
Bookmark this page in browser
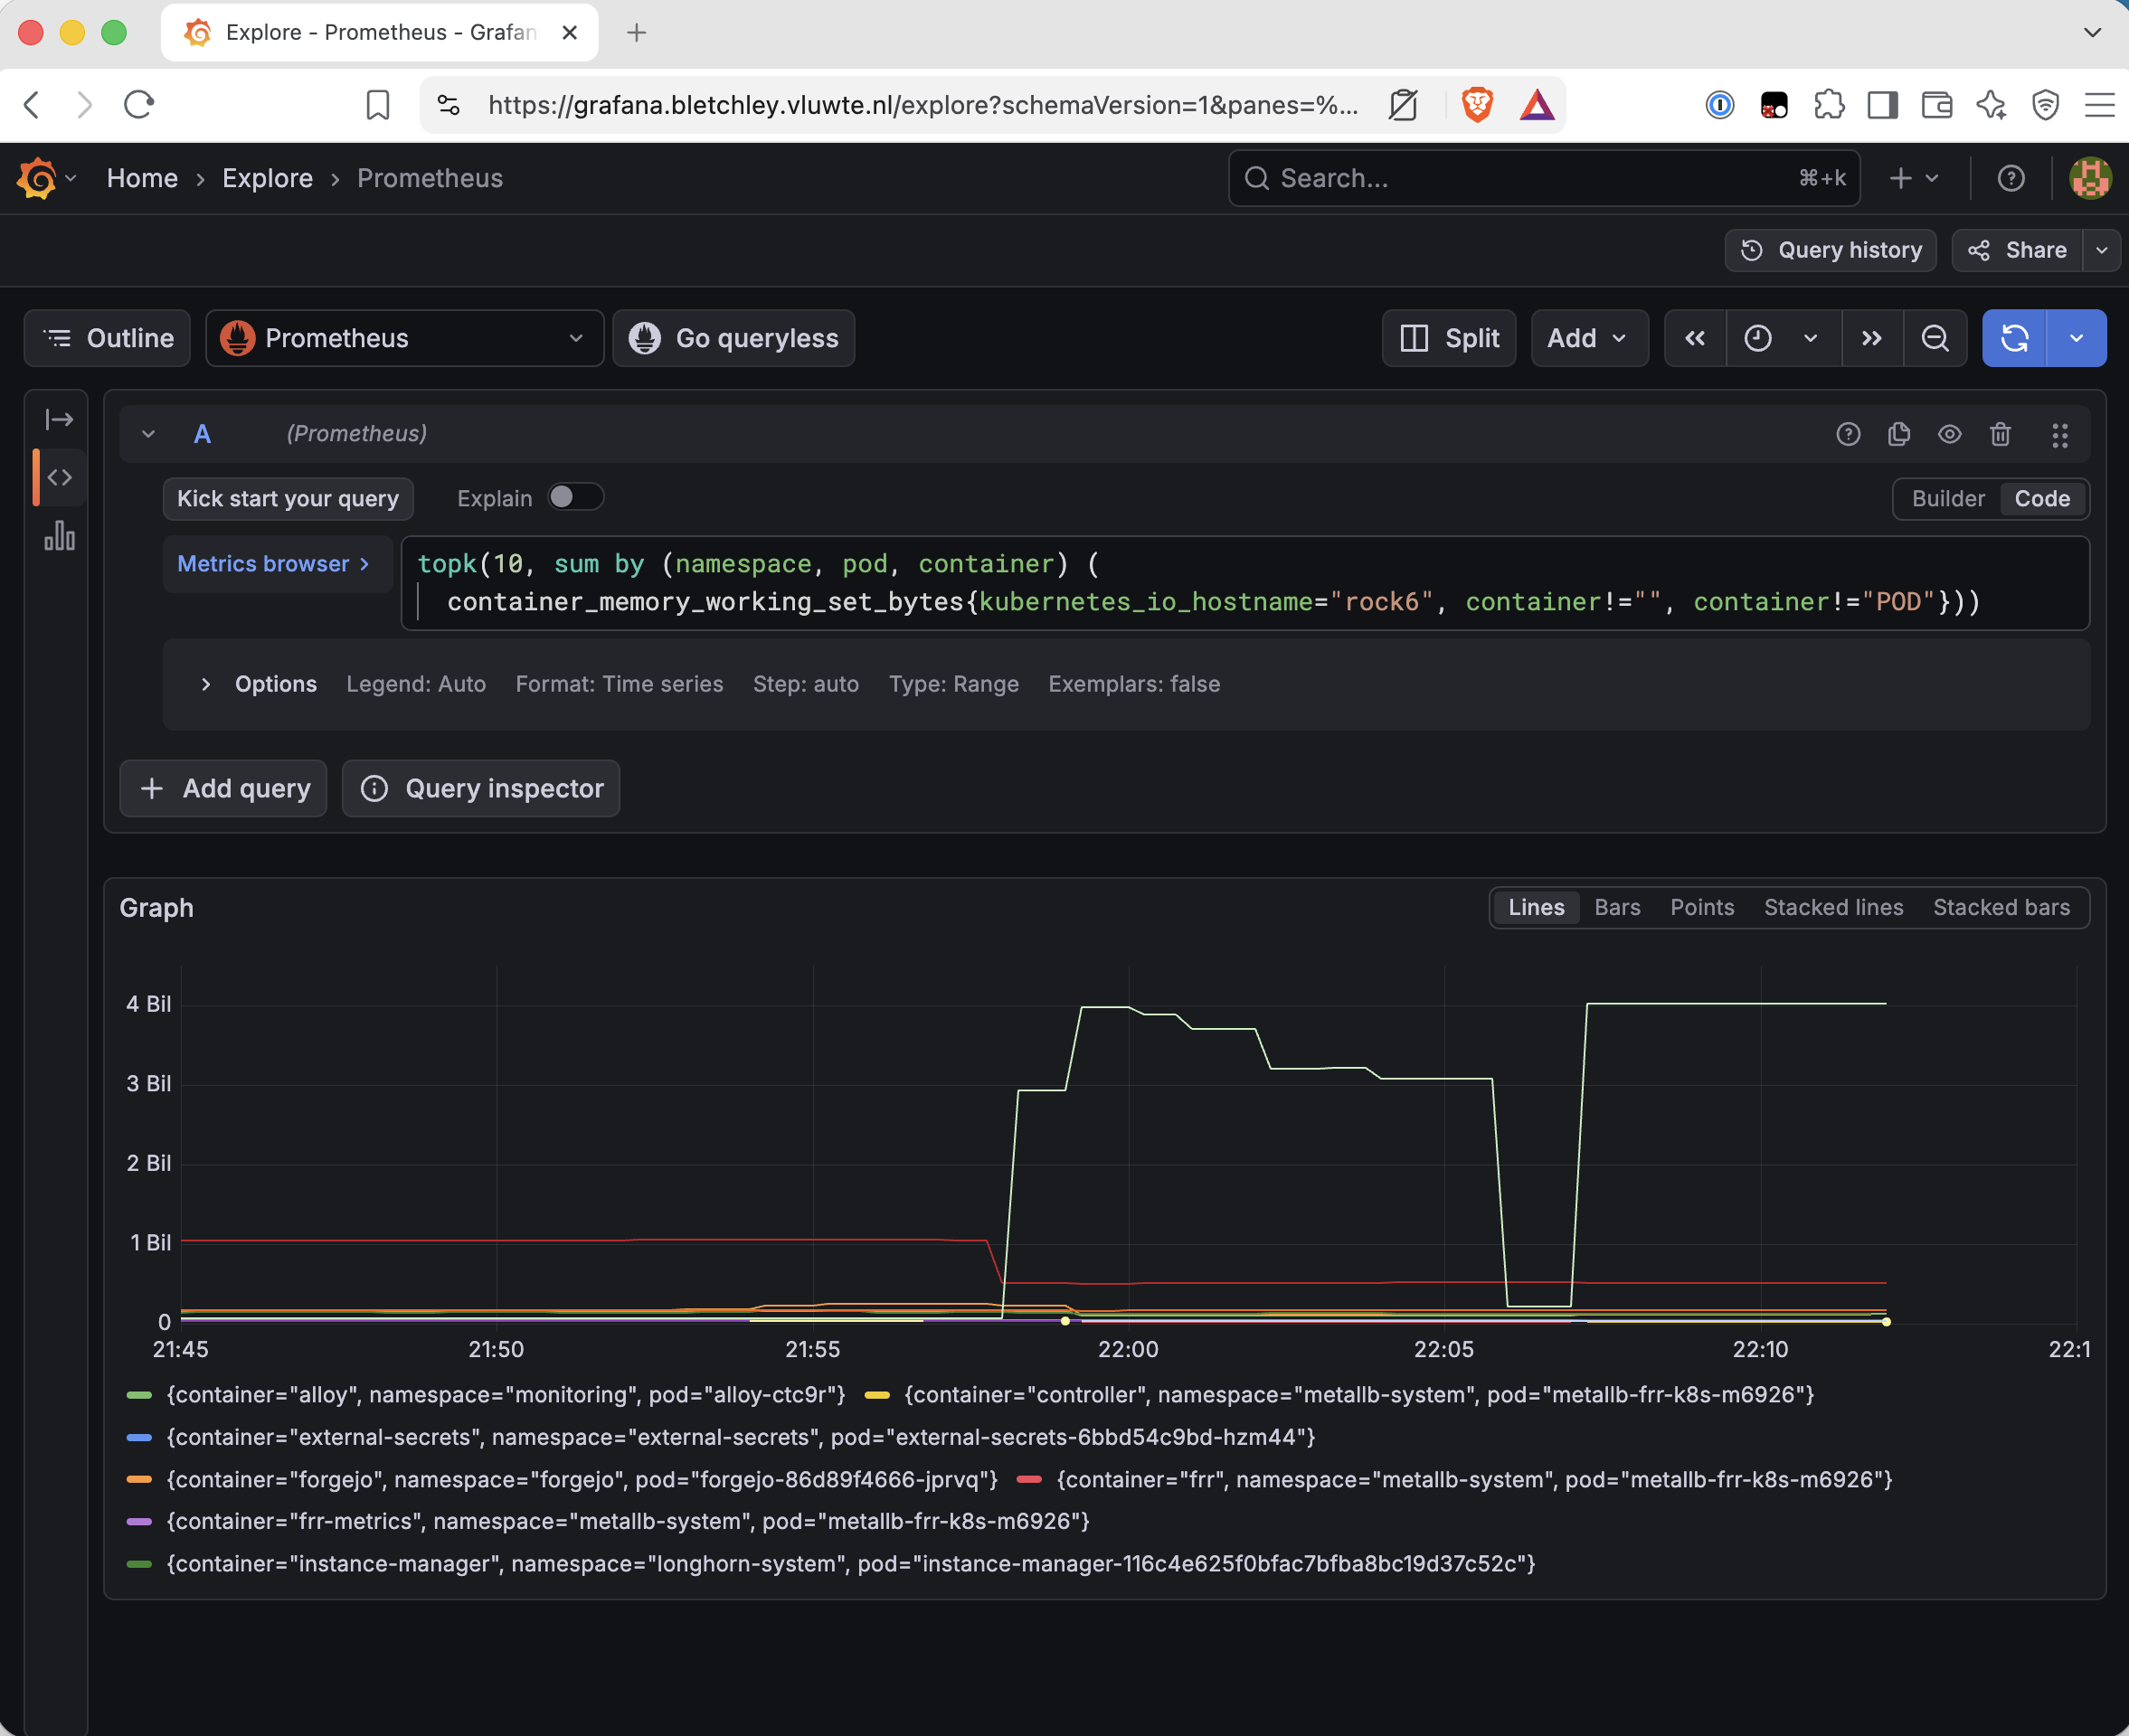[377, 104]
